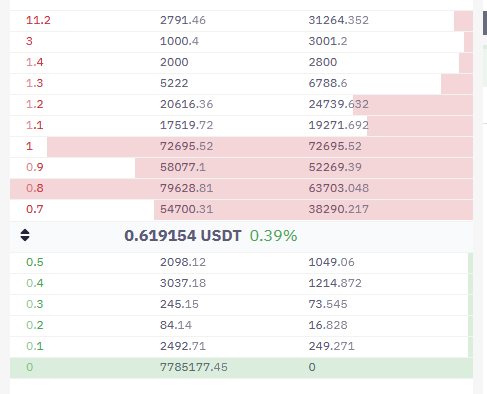Click the lowest ask price 0.7
487x394 pixels.
[35, 209]
